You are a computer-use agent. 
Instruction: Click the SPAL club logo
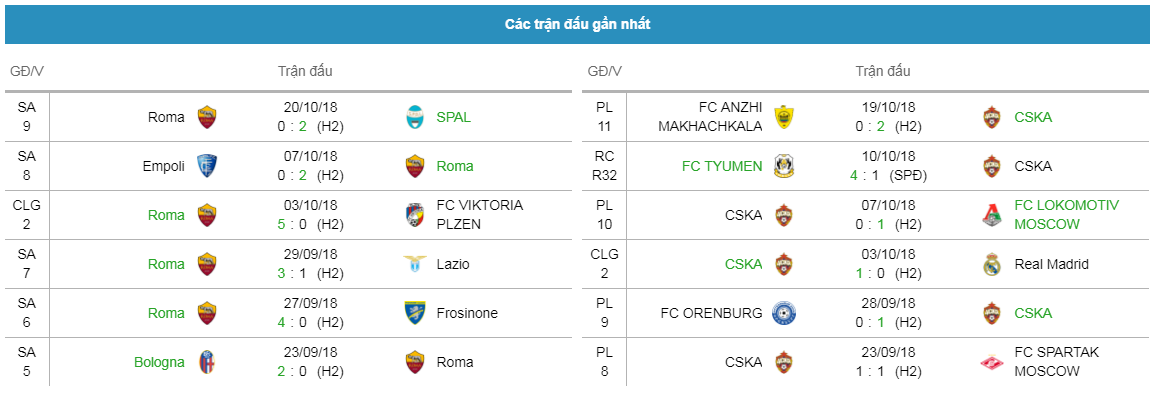[416, 117]
